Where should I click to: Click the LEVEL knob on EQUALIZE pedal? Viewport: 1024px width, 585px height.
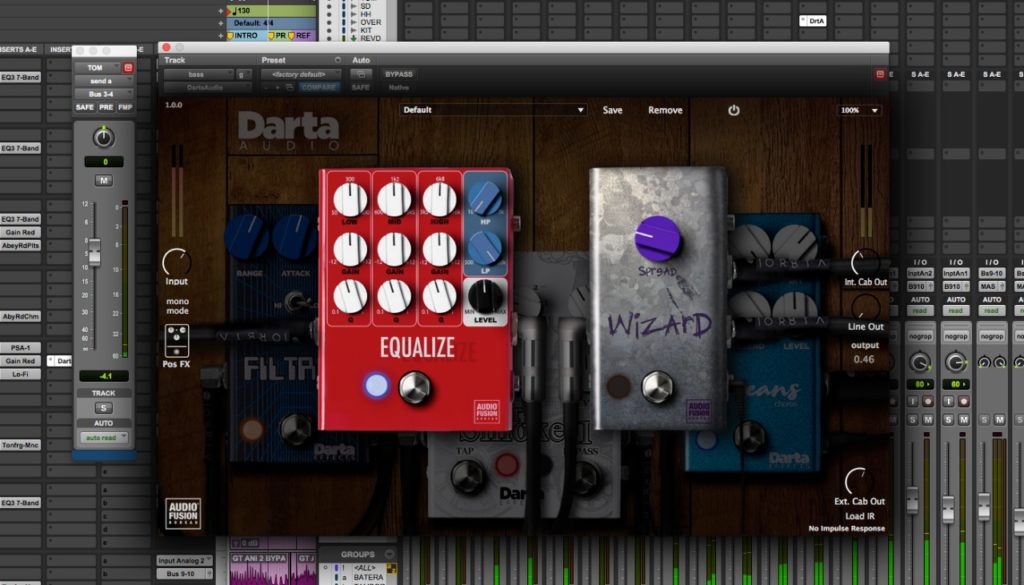pyautogui.click(x=484, y=297)
